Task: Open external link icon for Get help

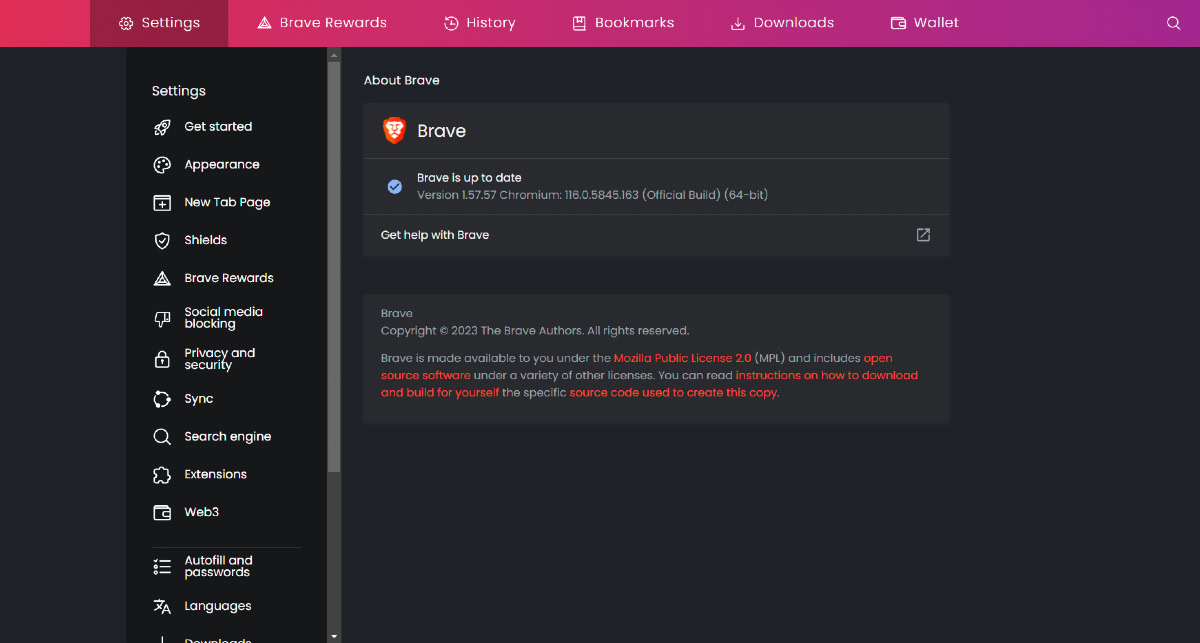Action: tap(923, 235)
